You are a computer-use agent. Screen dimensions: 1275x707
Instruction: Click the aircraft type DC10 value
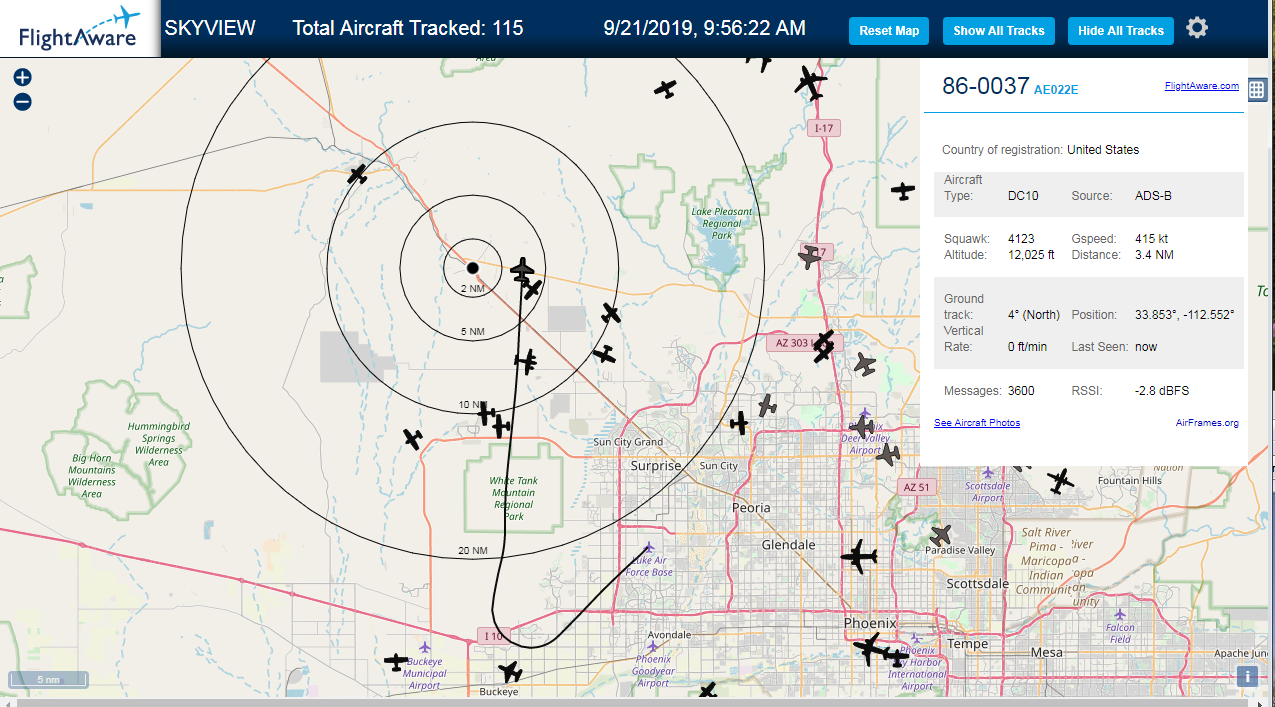pos(1023,196)
